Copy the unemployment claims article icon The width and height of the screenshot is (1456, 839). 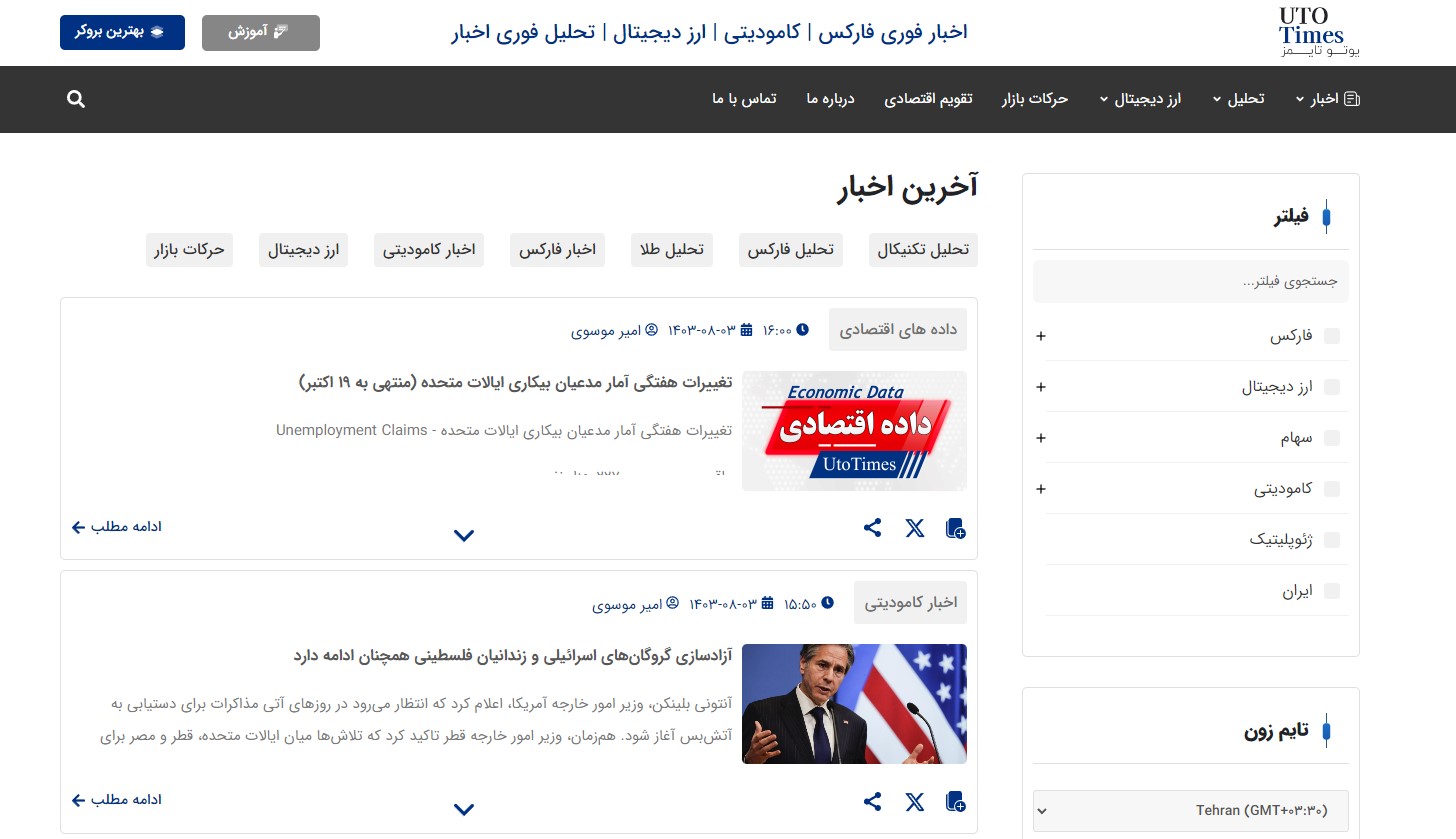point(956,528)
